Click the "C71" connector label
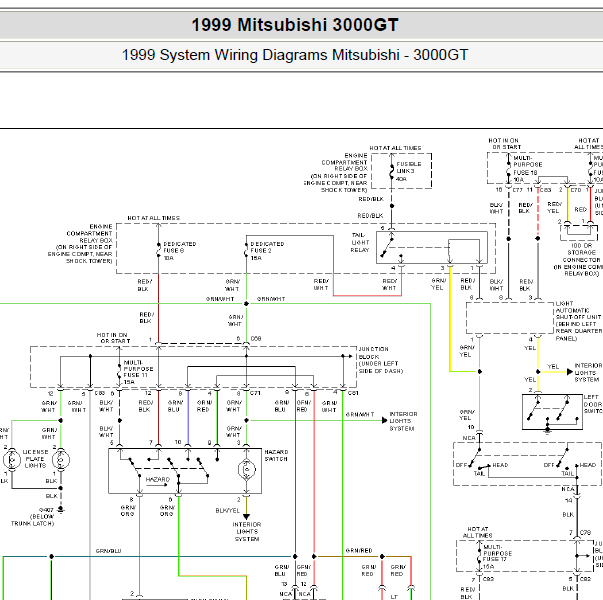The height and width of the screenshot is (600, 603). pos(255,393)
